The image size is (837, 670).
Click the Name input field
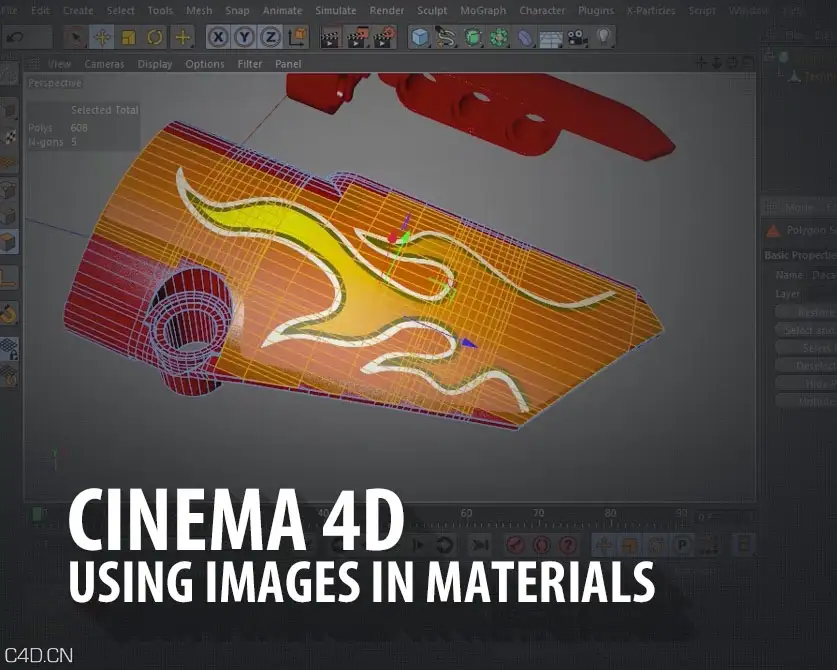(823, 275)
